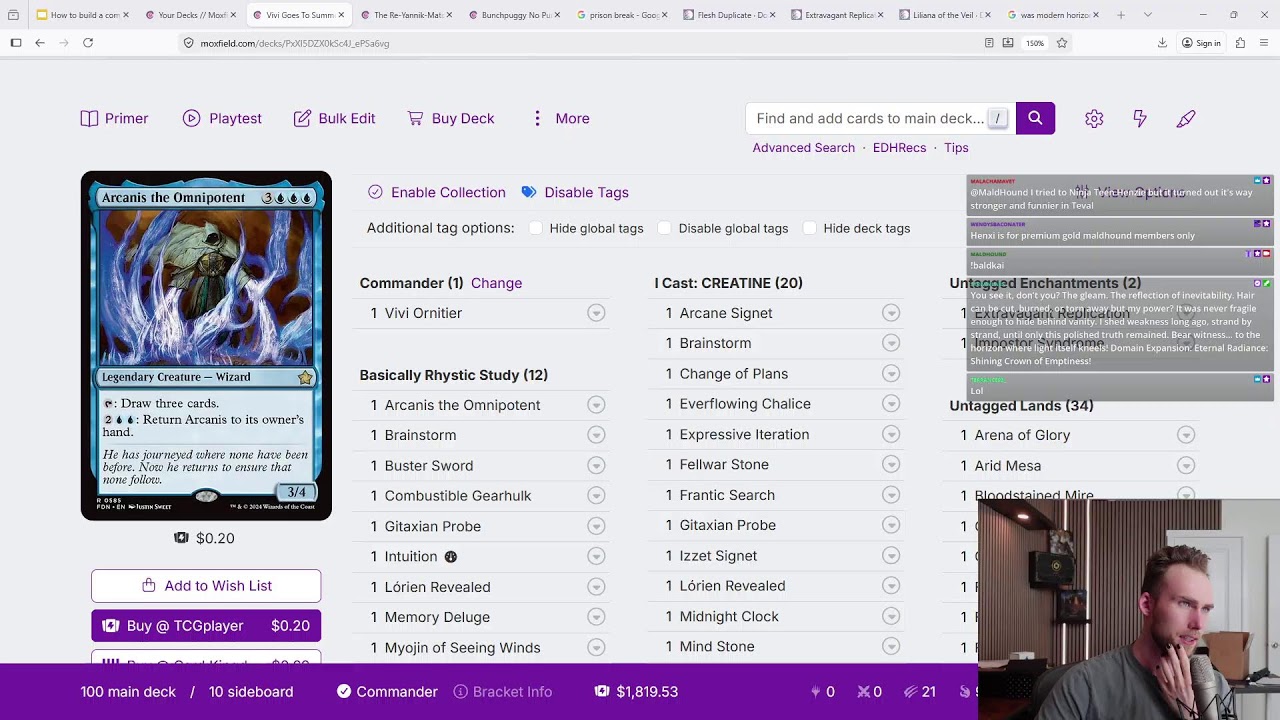Image resolution: width=1280 pixels, height=720 pixels.
Task: Click Disable Tags link
Action: click(586, 192)
